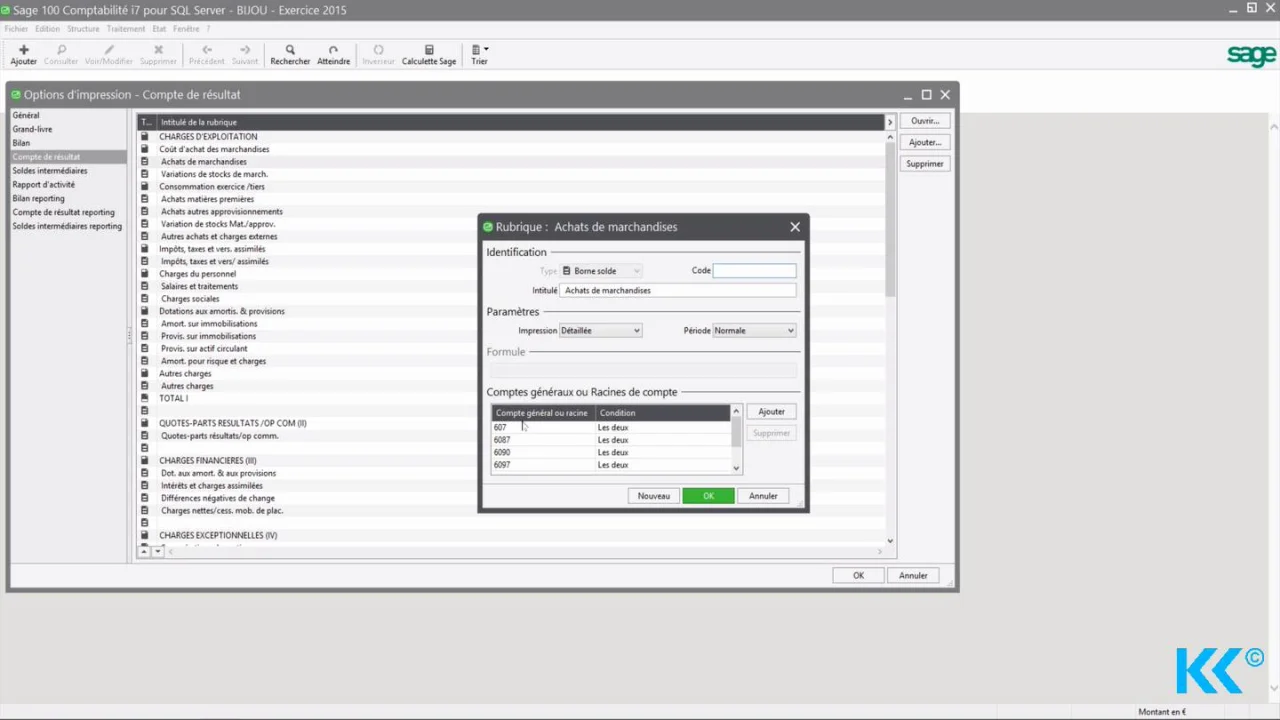1280x720 pixels.
Task: Click row icon beside Charges du personnel
Action: 144,274
